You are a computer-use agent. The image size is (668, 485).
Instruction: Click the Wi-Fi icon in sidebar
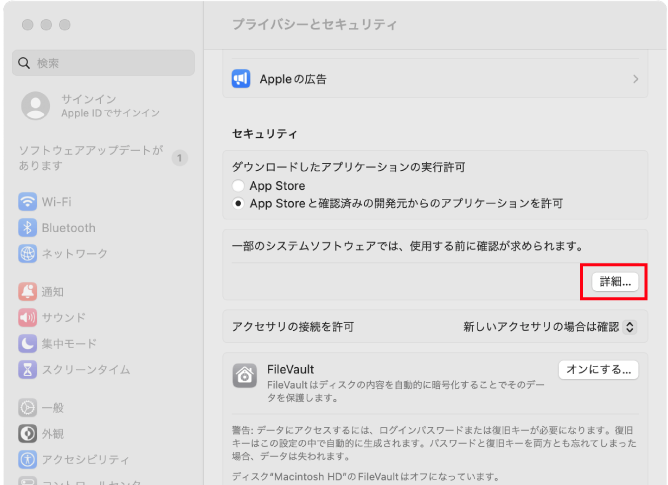tap(27, 202)
